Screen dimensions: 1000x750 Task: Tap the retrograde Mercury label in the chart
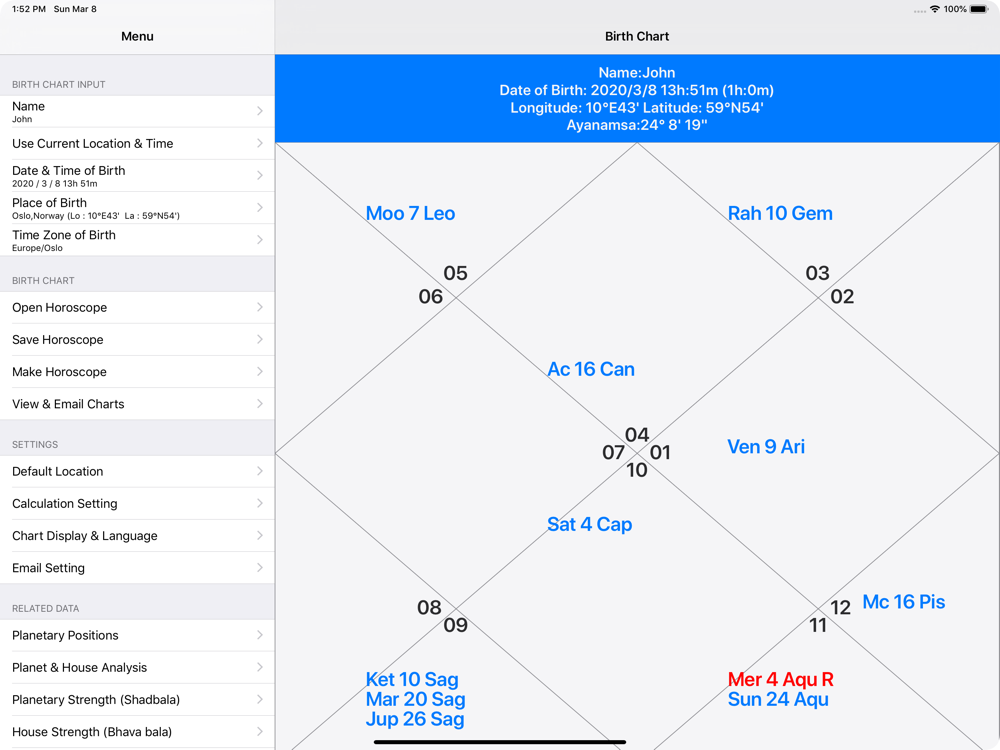[780, 680]
